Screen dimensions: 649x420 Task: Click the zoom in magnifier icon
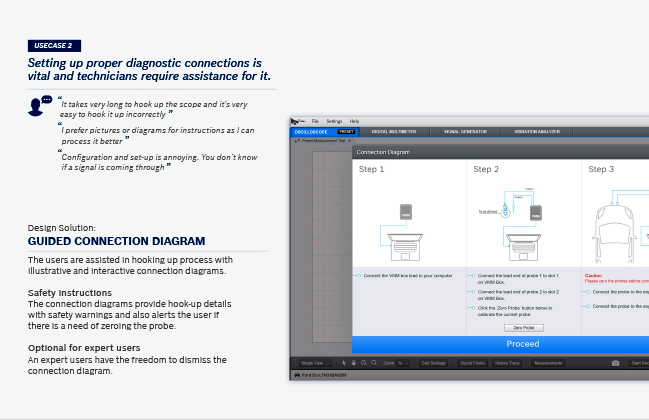(363, 363)
